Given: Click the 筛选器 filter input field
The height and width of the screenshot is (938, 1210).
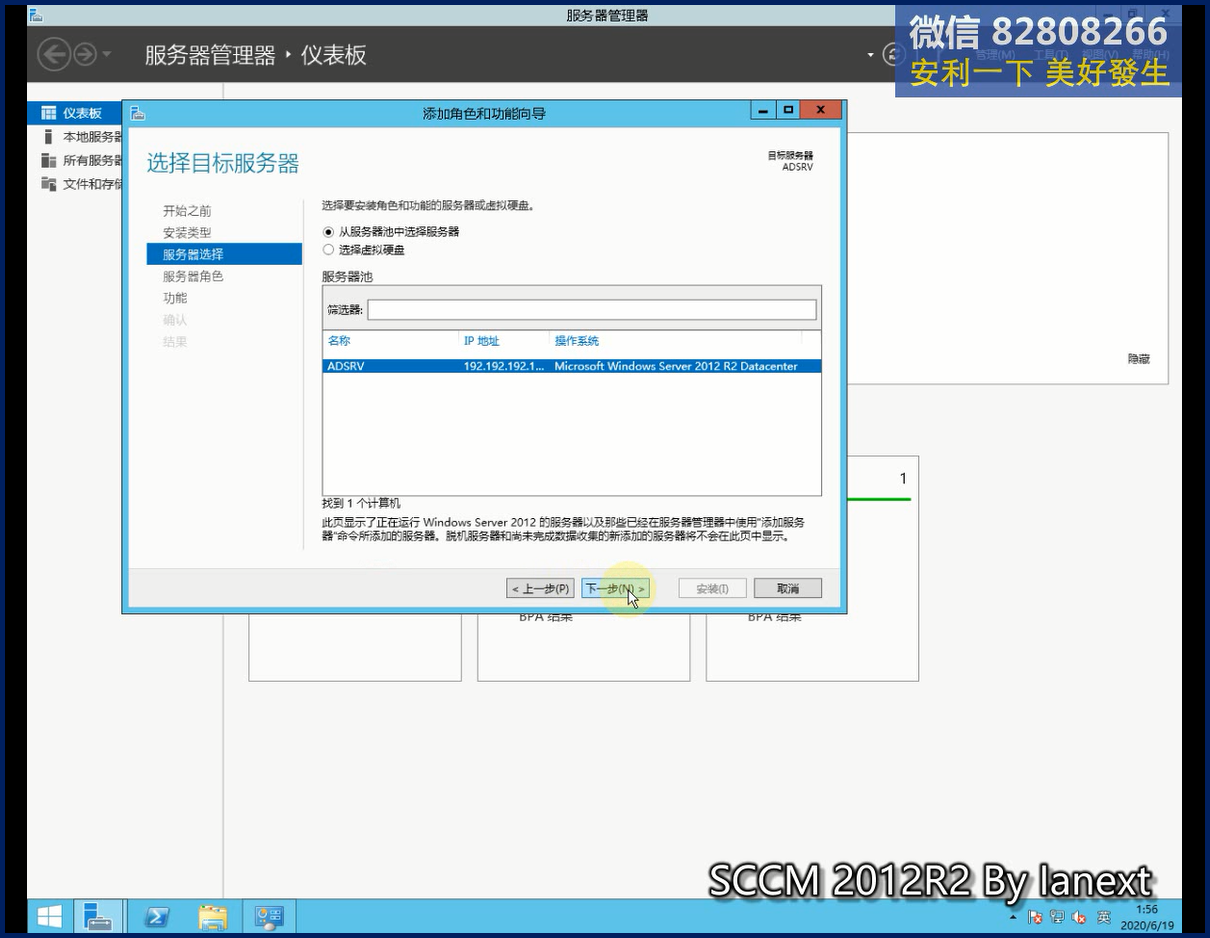Looking at the screenshot, I should 592,310.
